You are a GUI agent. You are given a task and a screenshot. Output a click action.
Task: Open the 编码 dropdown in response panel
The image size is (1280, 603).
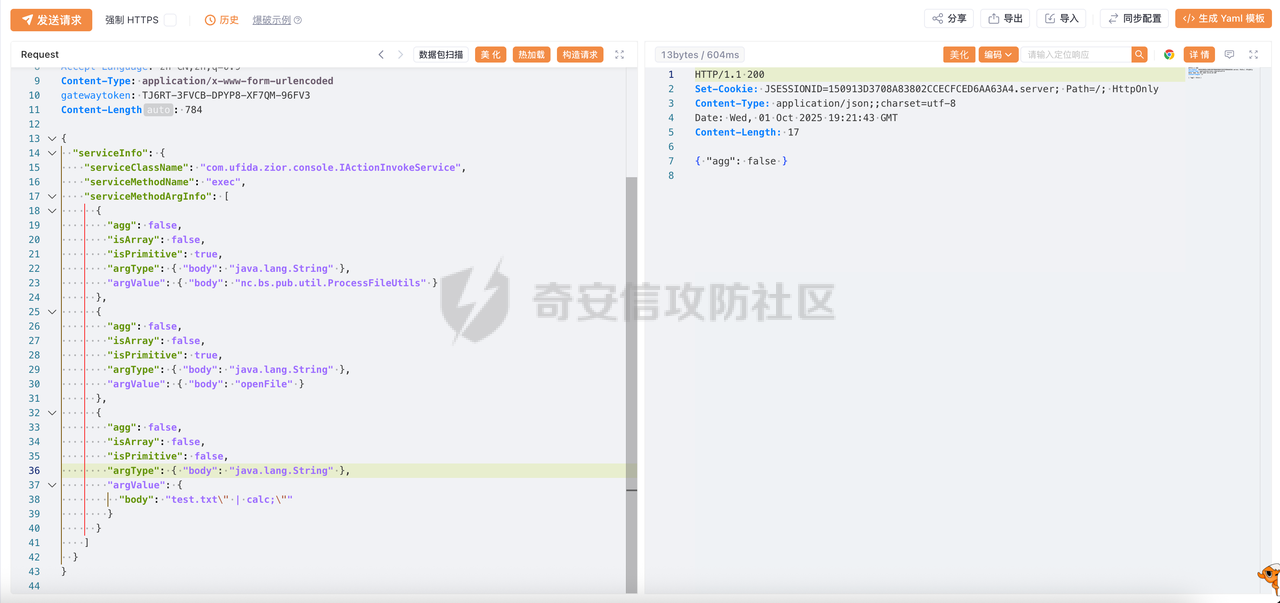click(x=997, y=55)
